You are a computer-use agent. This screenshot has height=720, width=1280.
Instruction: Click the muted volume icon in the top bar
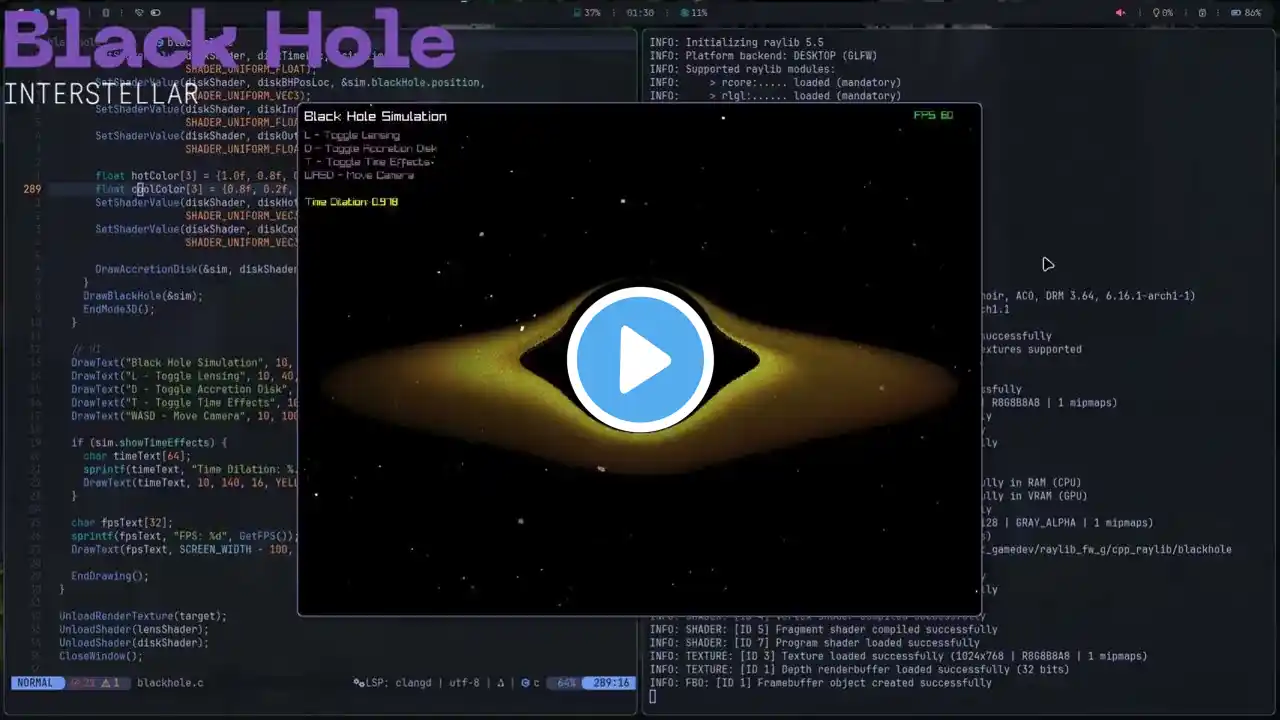pyautogui.click(x=1121, y=13)
